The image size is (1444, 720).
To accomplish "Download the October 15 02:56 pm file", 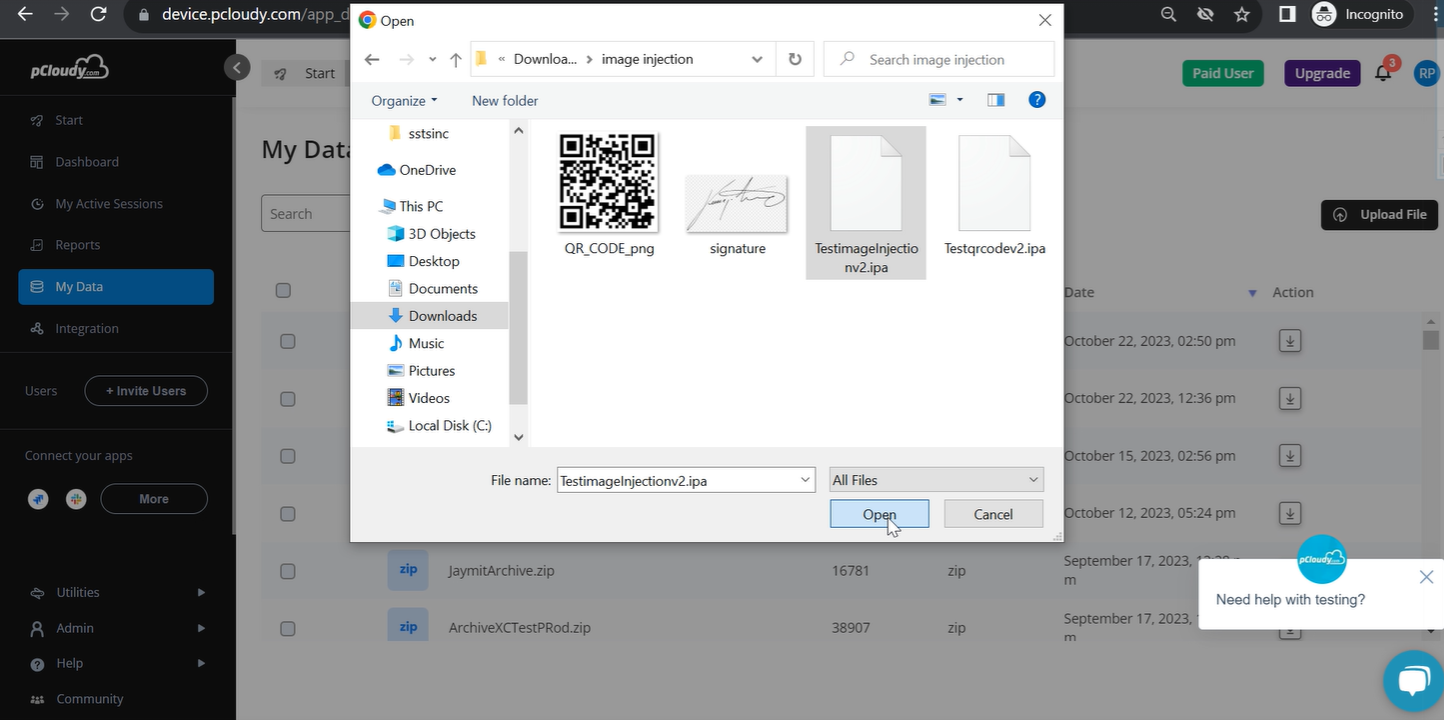I will coord(1290,456).
